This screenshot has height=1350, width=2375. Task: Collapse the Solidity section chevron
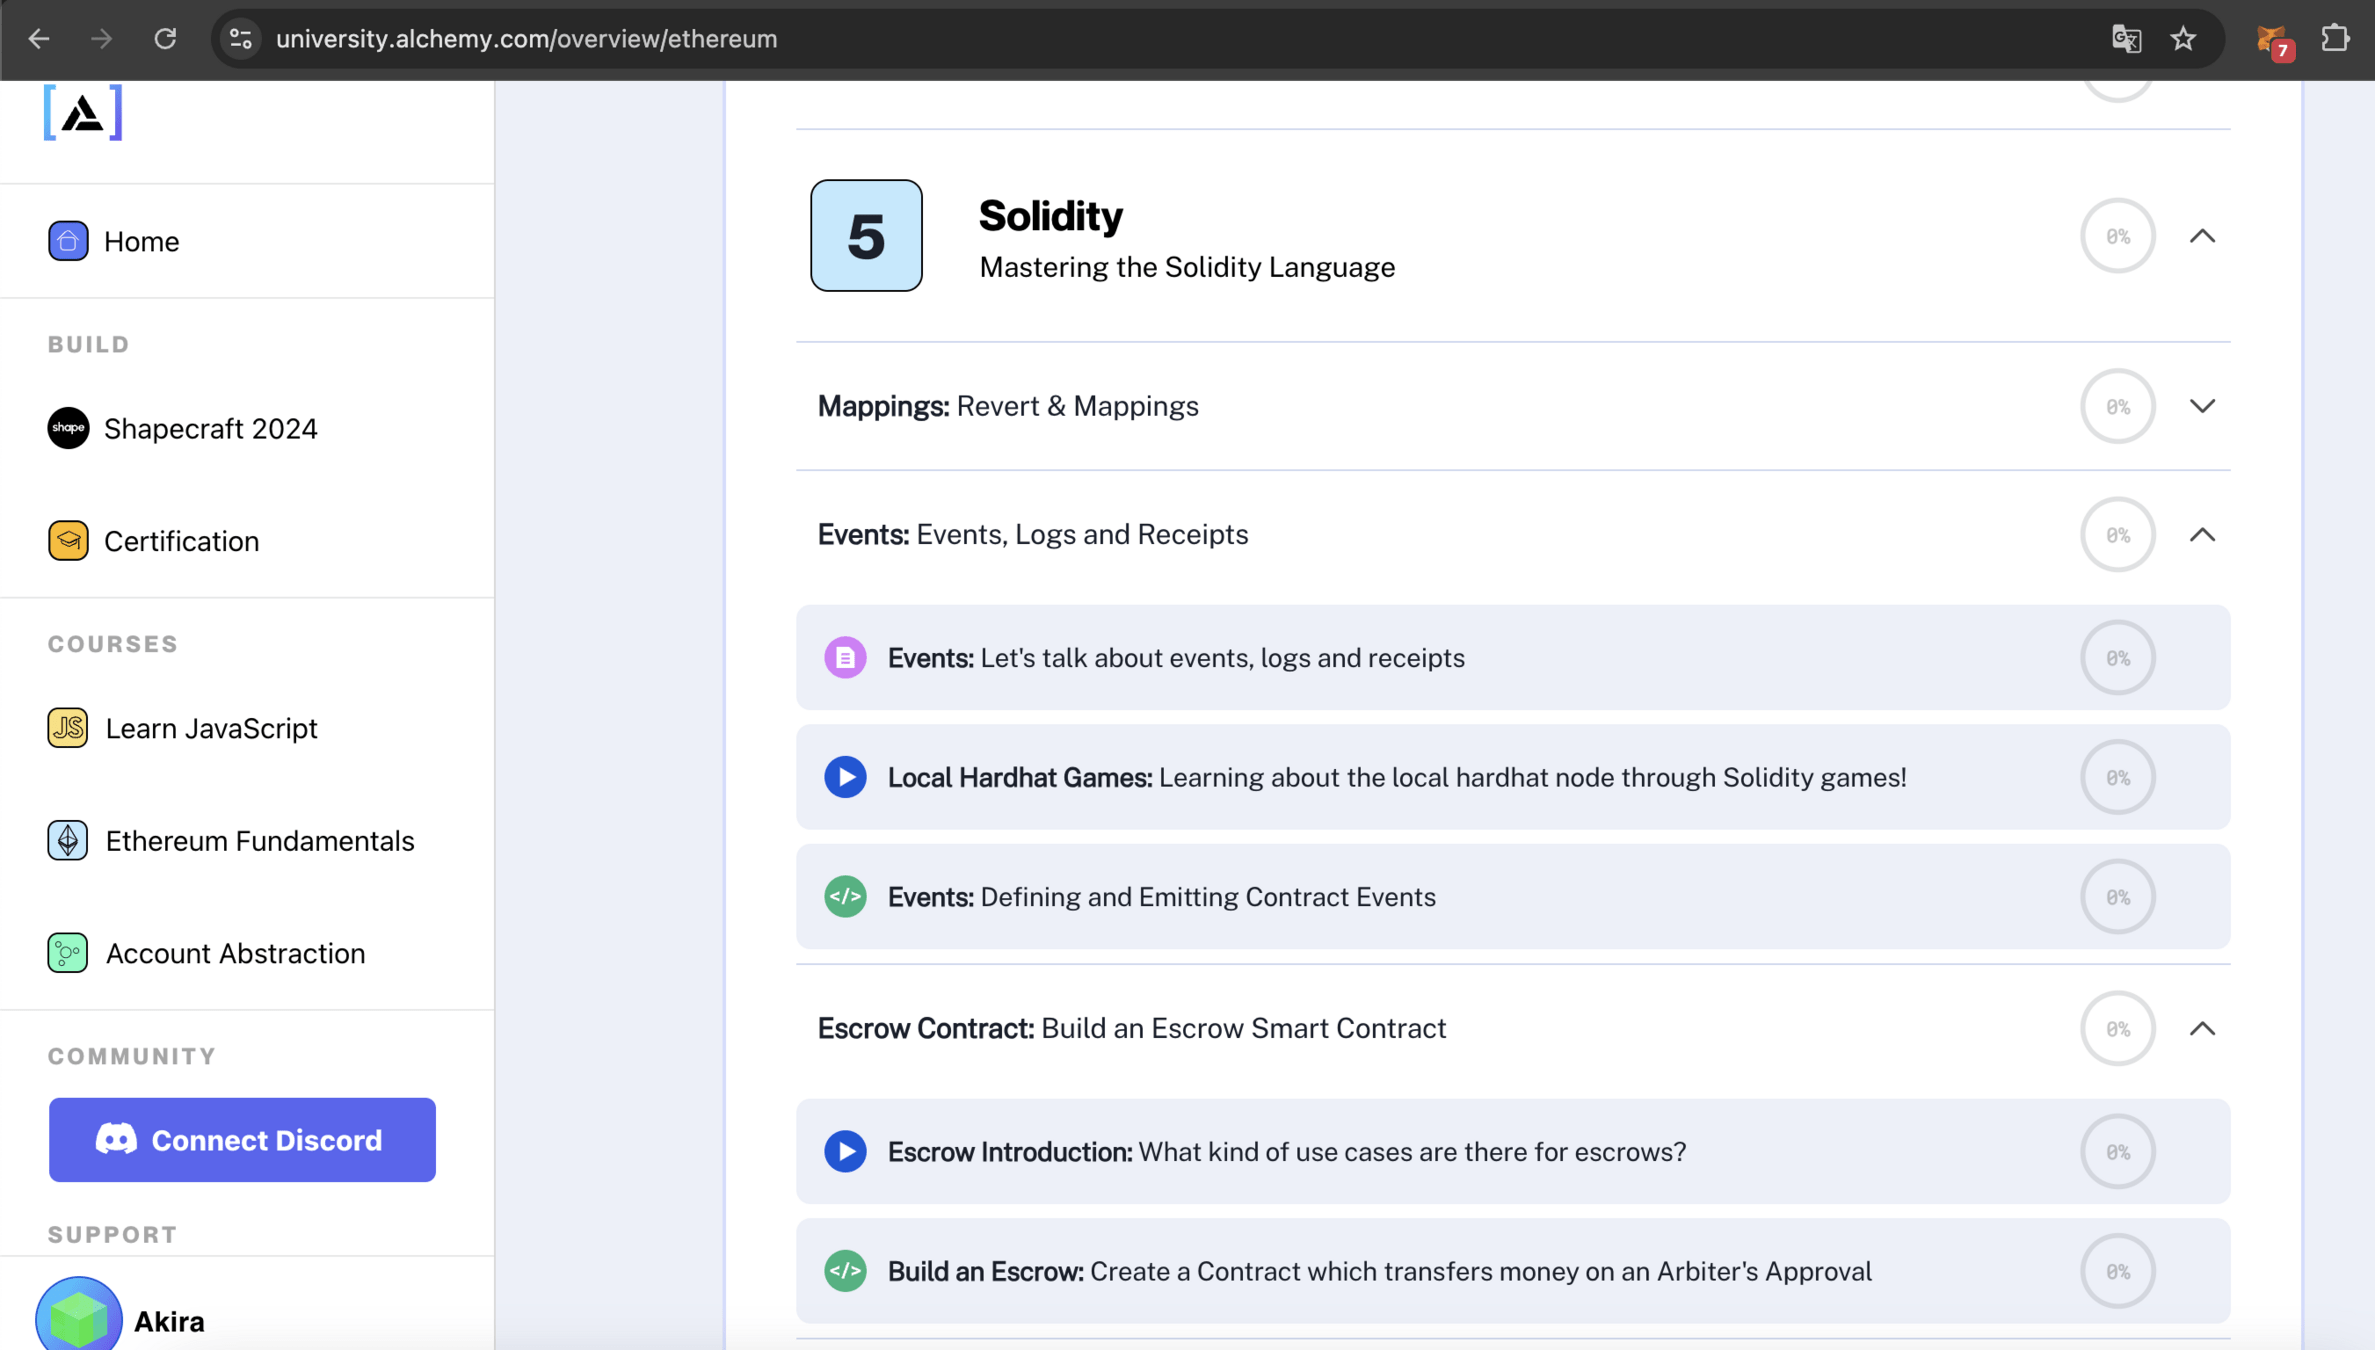click(x=2202, y=236)
